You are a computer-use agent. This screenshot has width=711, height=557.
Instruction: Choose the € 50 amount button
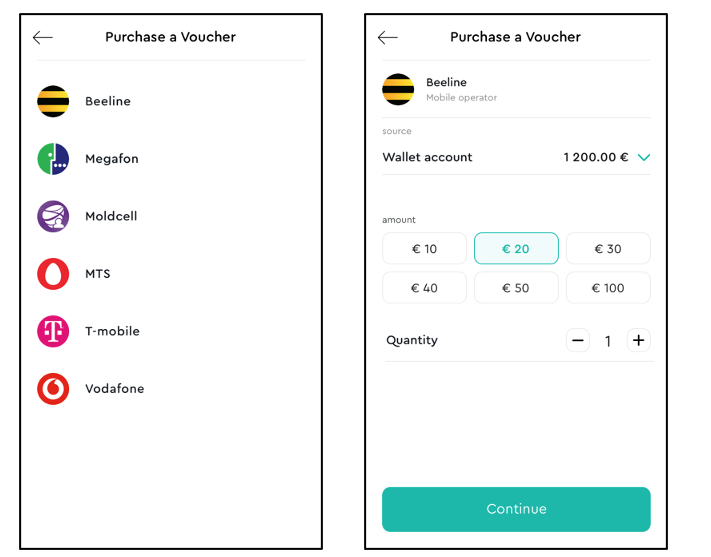click(x=516, y=288)
